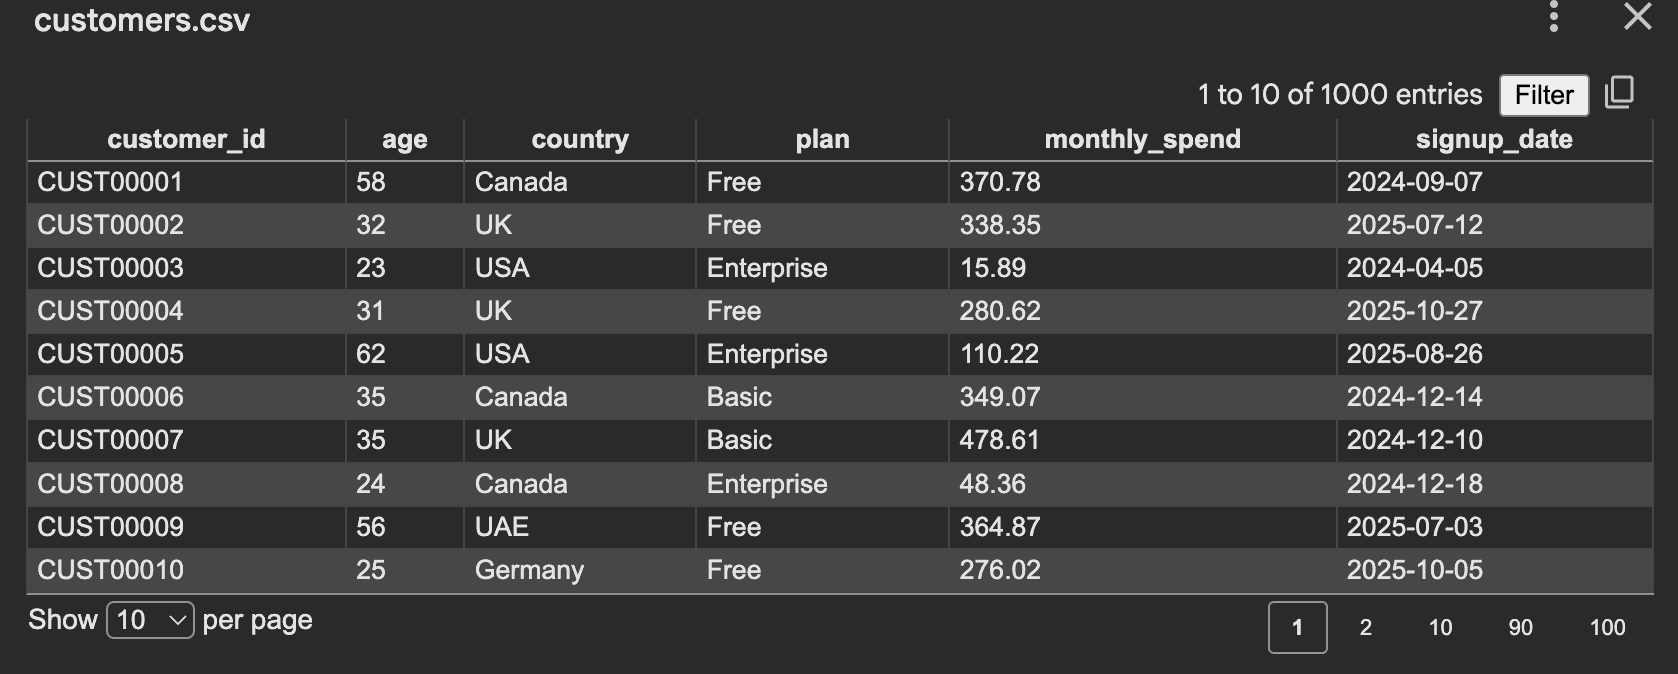Expand the Show per page selector chevron

pos(176,620)
